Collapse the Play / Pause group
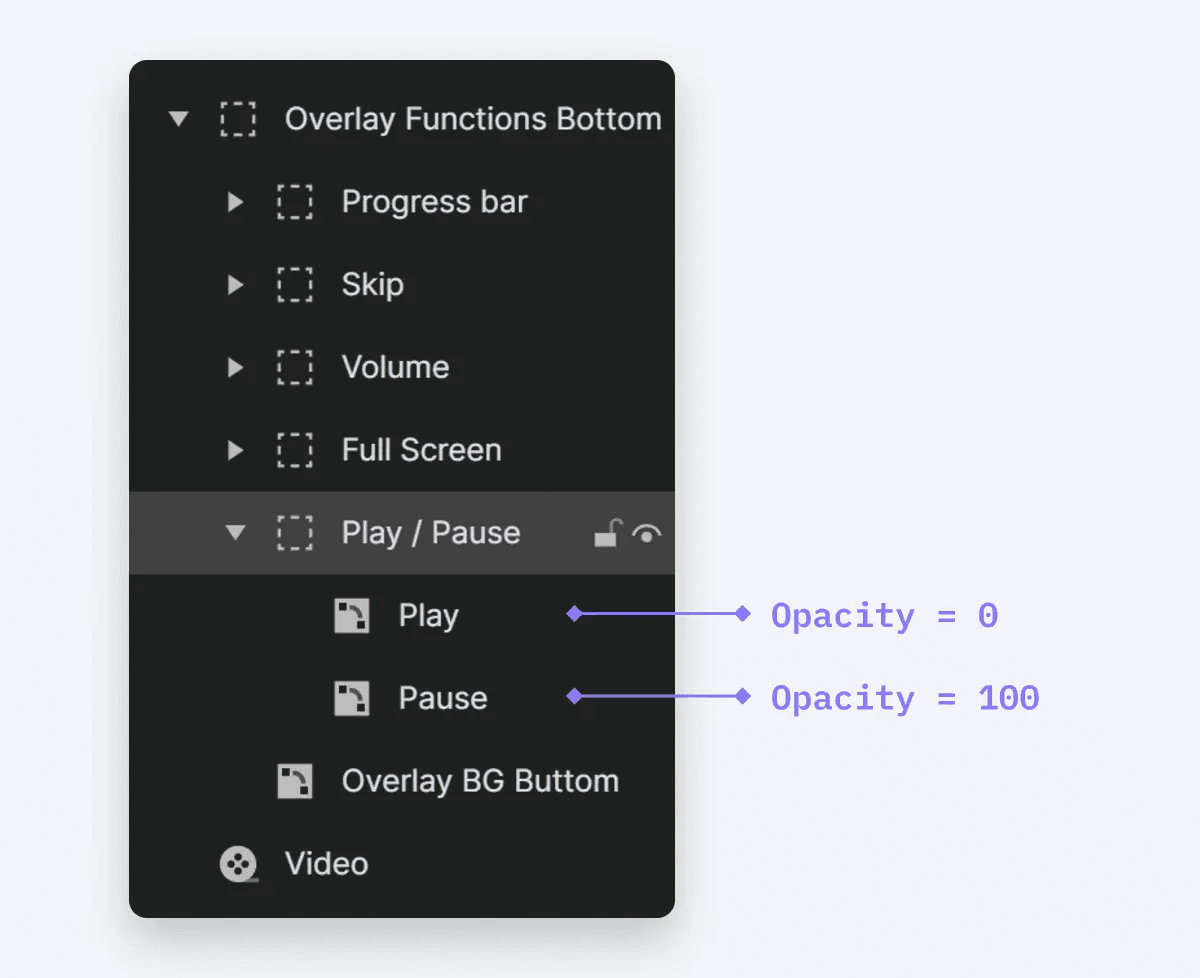The width and height of the screenshot is (1200, 978). click(236, 533)
